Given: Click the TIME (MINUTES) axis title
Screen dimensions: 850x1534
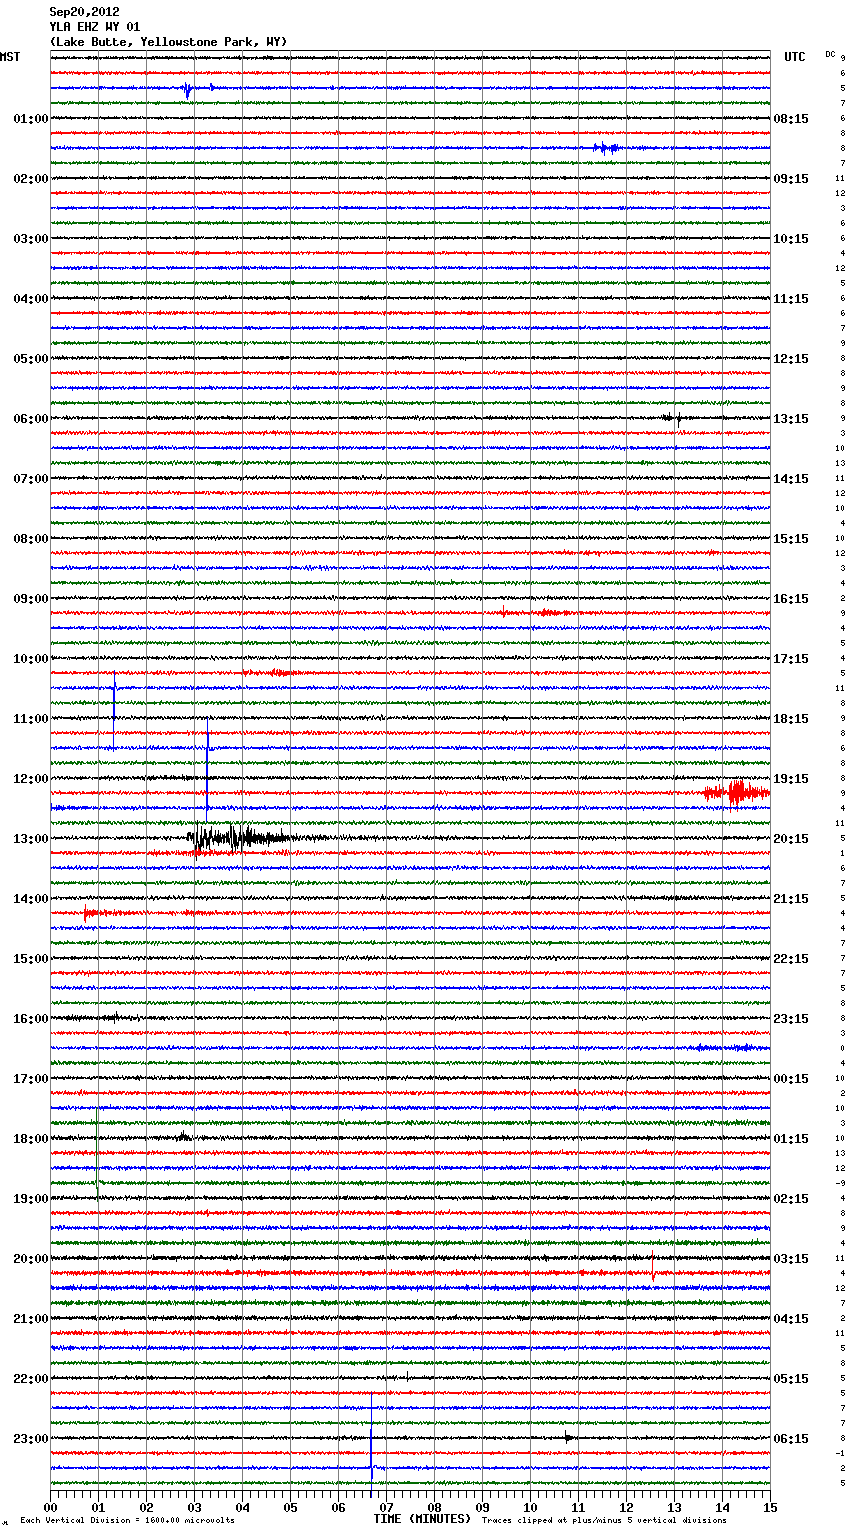Looking at the screenshot, I should pyautogui.click(x=422, y=1519).
